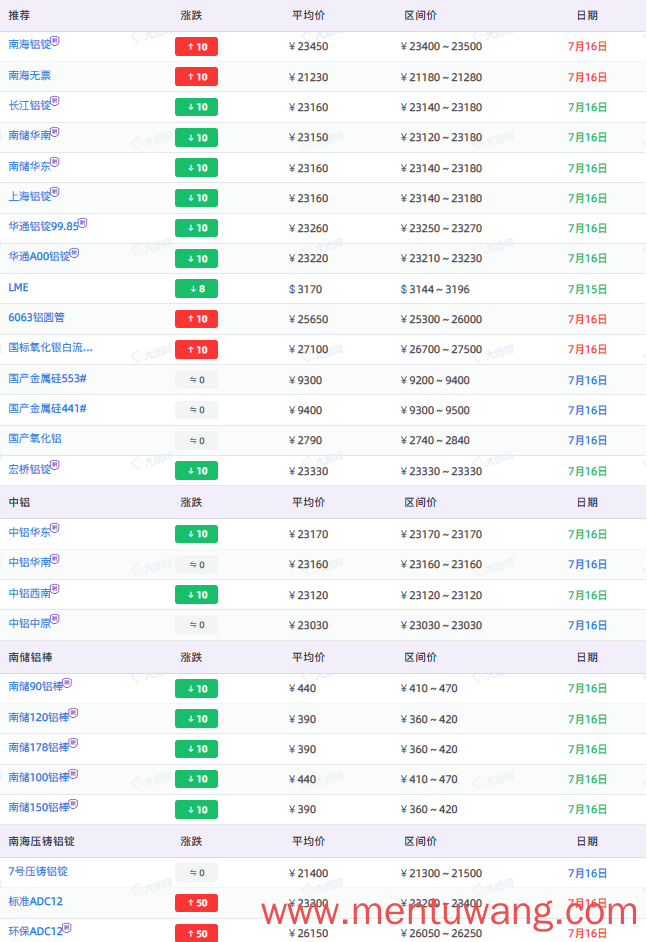The image size is (647, 942).
Task: Click the badge icon beside 南储90铝棒
Action: click(67, 682)
